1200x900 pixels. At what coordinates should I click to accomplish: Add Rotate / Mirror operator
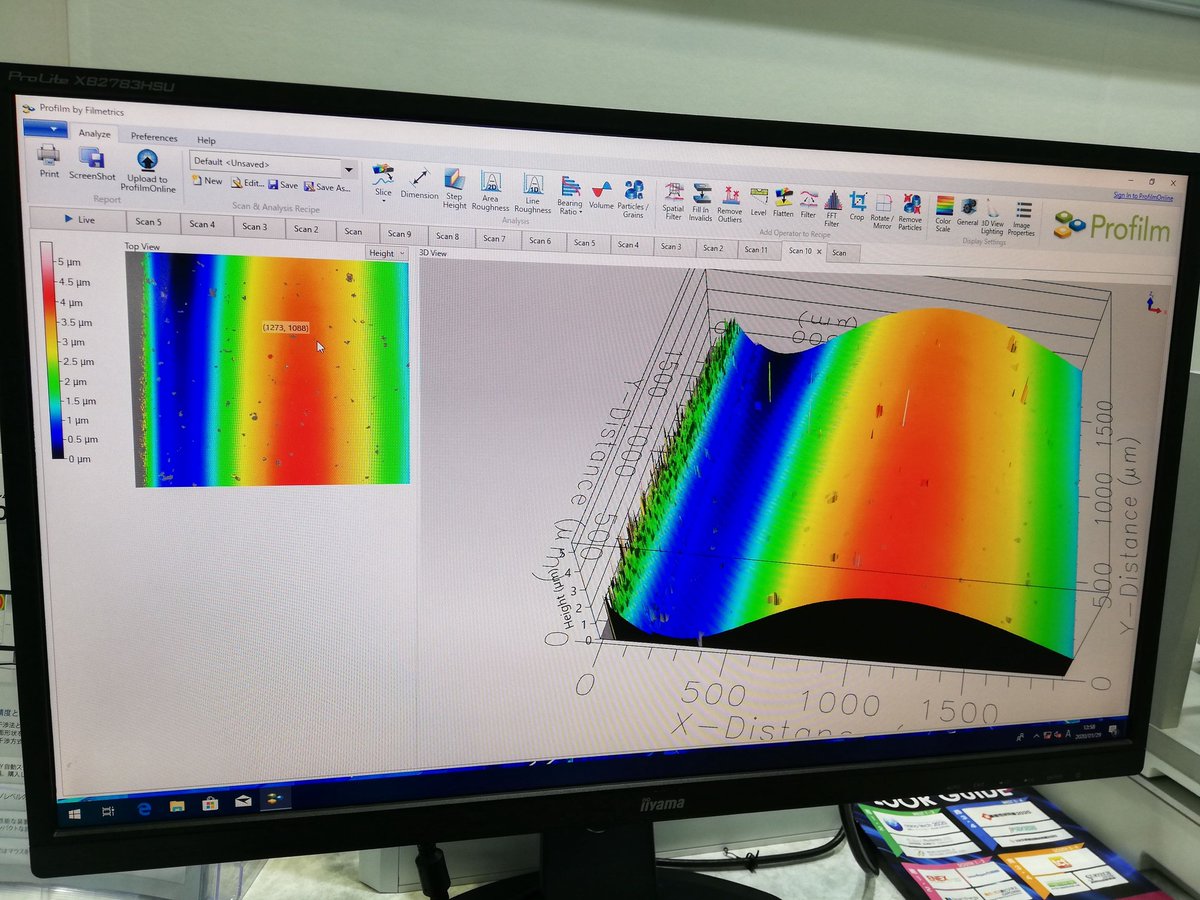(882, 210)
